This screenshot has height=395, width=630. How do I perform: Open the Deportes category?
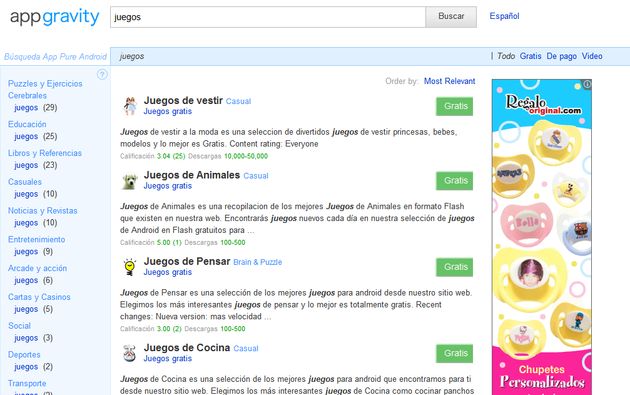click(24, 355)
